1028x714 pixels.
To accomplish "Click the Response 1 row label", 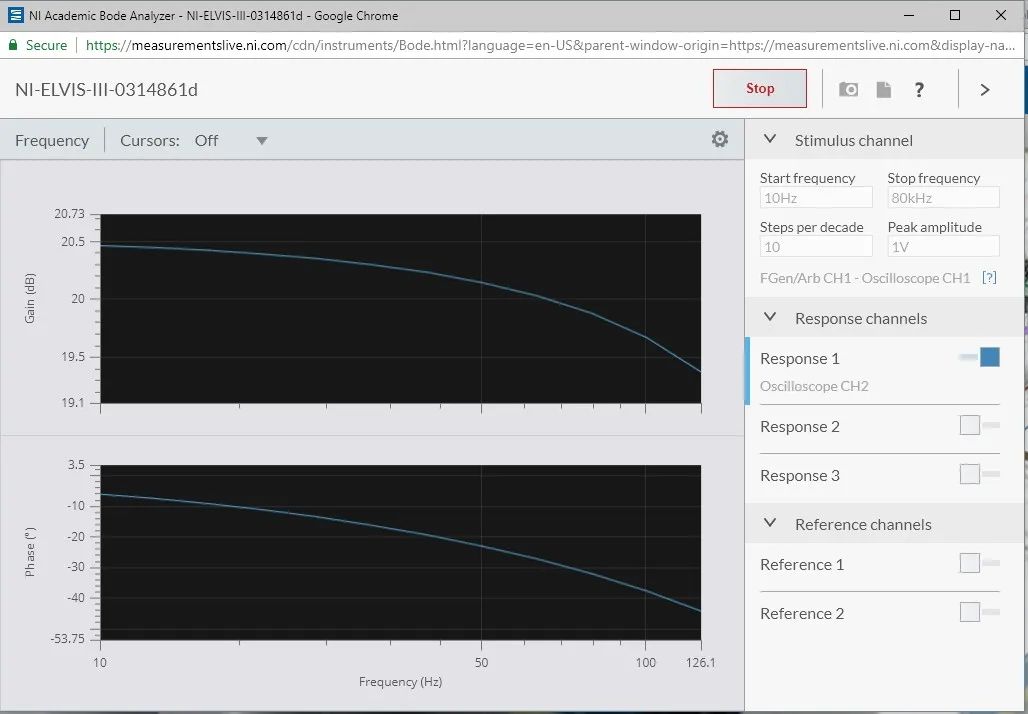I will [x=799, y=358].
